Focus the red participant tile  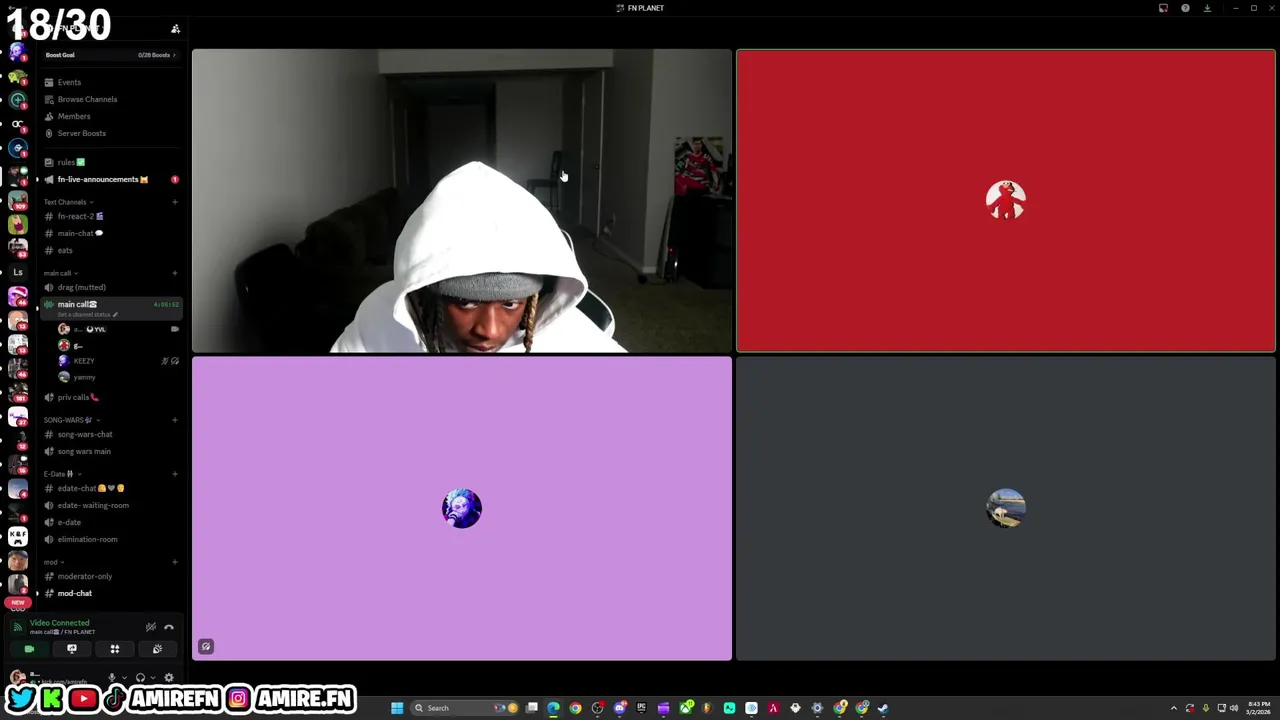(1005, 201)
